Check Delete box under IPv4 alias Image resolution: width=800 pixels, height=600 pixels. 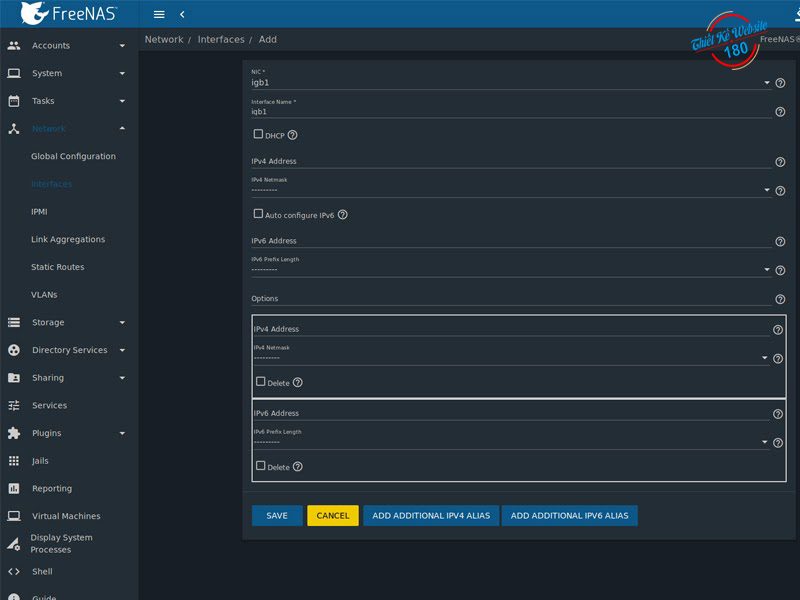click(x=261, y=382)
